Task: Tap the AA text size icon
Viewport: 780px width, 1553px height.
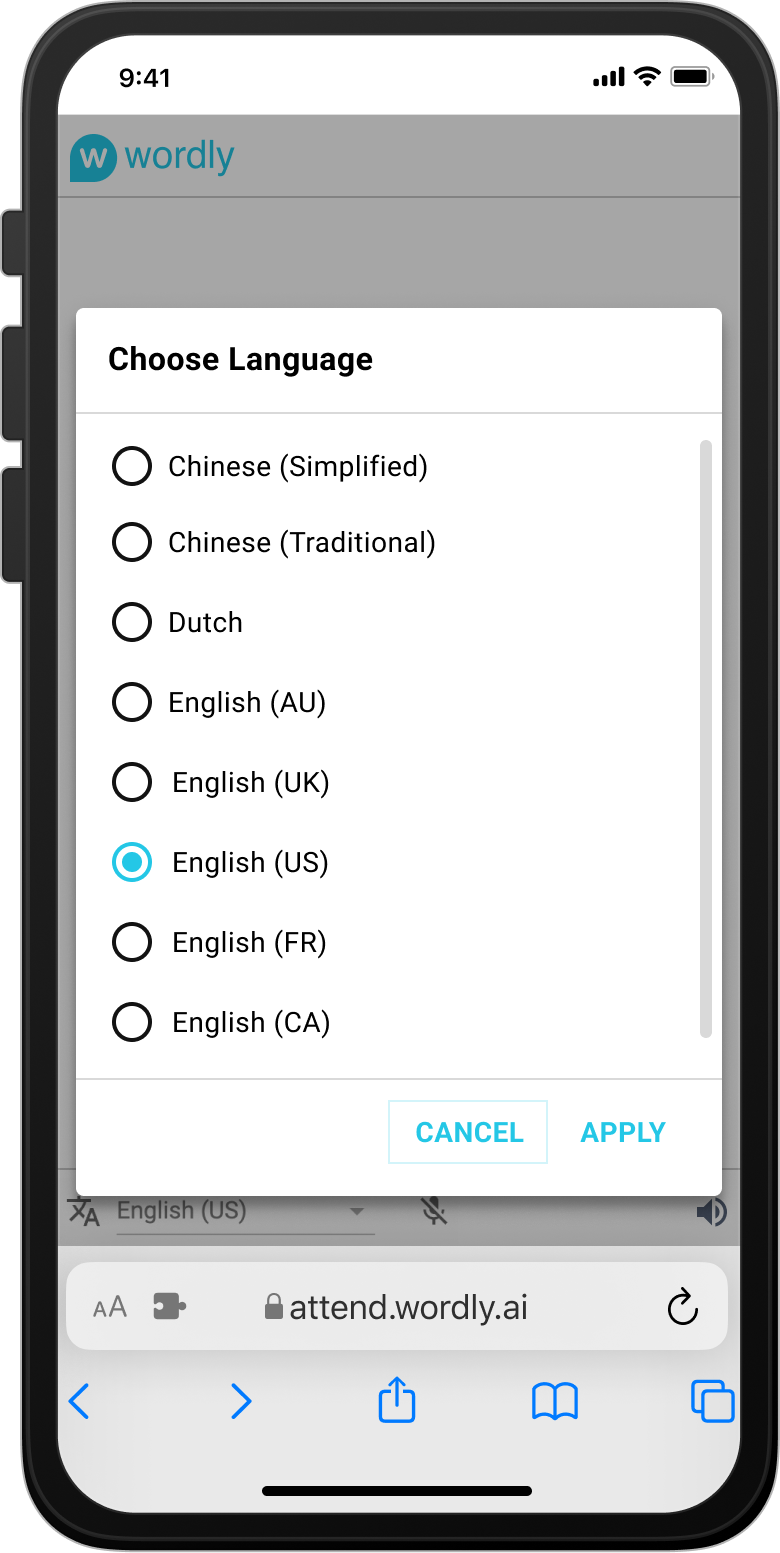Action: (112, 1305)
